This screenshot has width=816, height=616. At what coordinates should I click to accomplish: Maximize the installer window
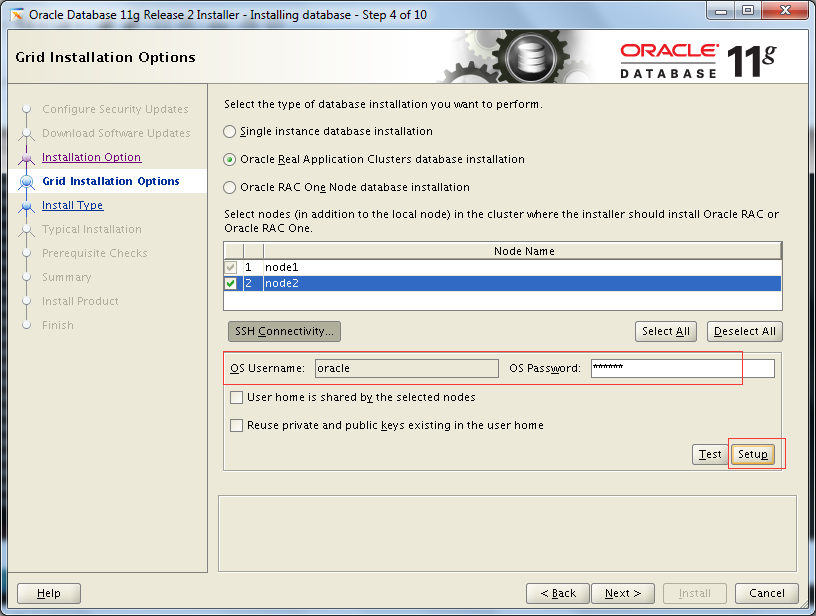(748, 11)
